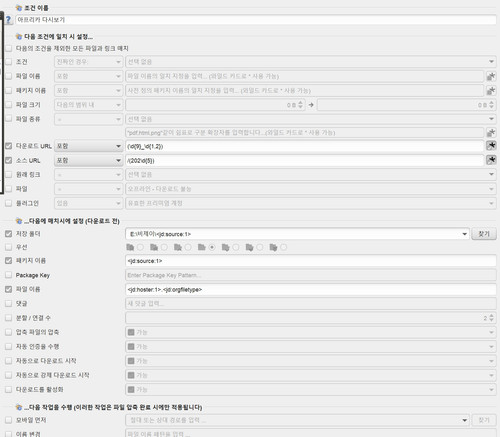Click the lower 찾기 browse button

[484, 420]
